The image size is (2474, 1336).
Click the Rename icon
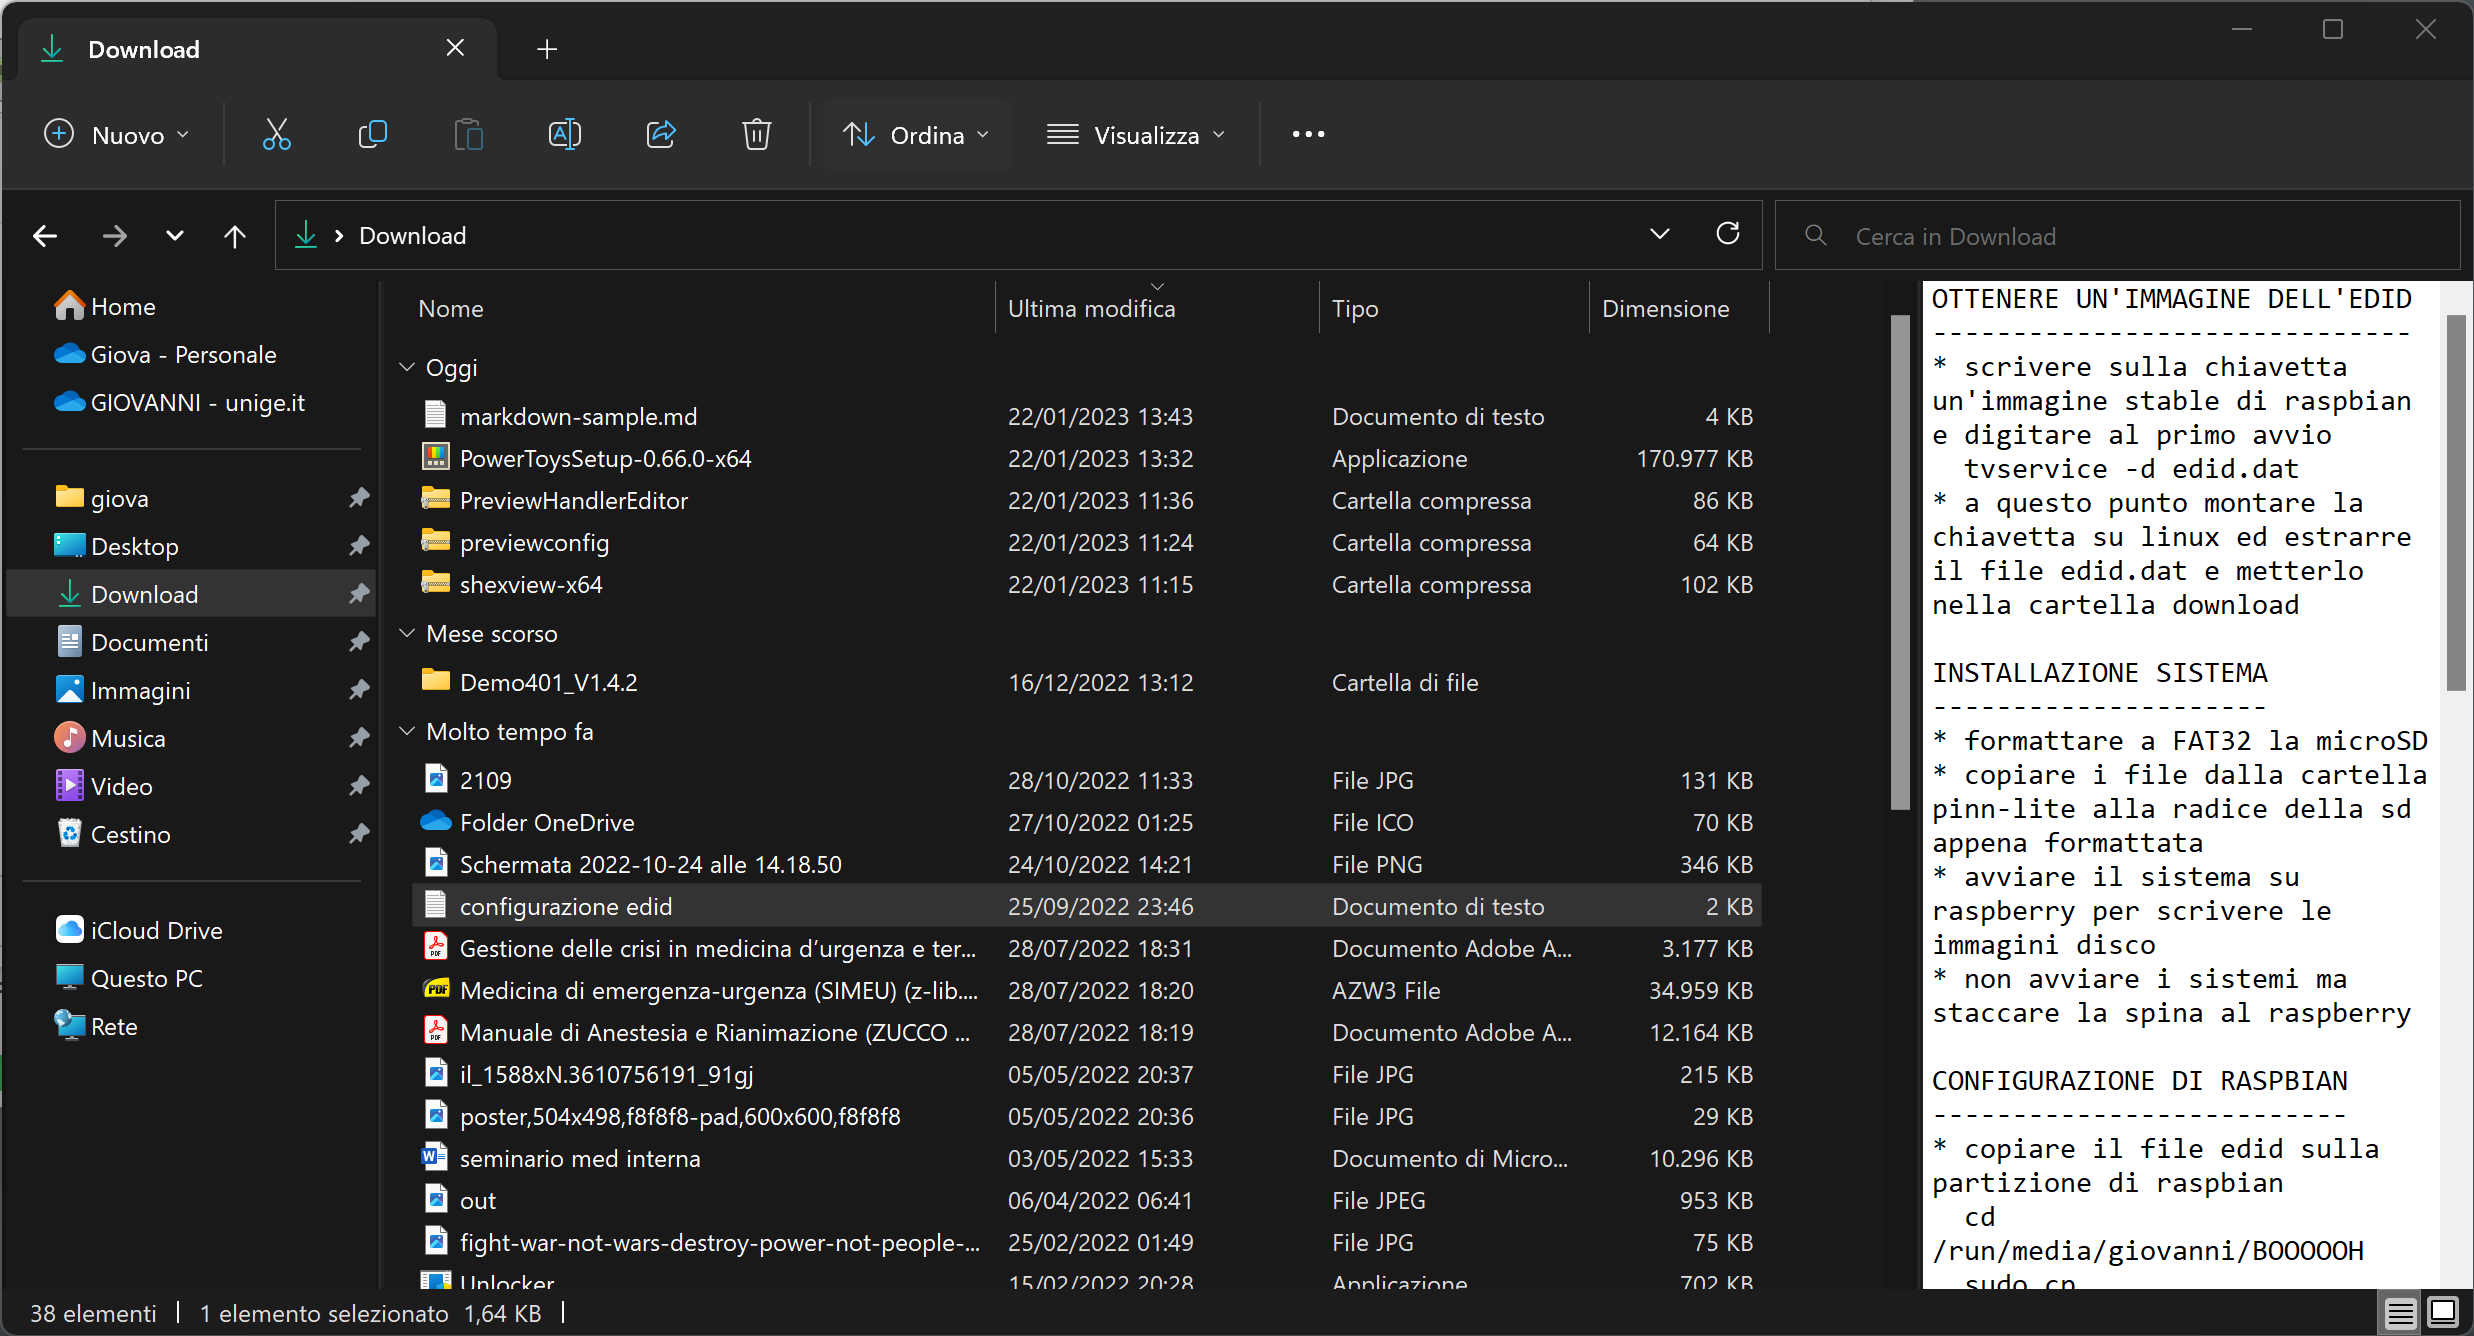click(x=564, y=134)
